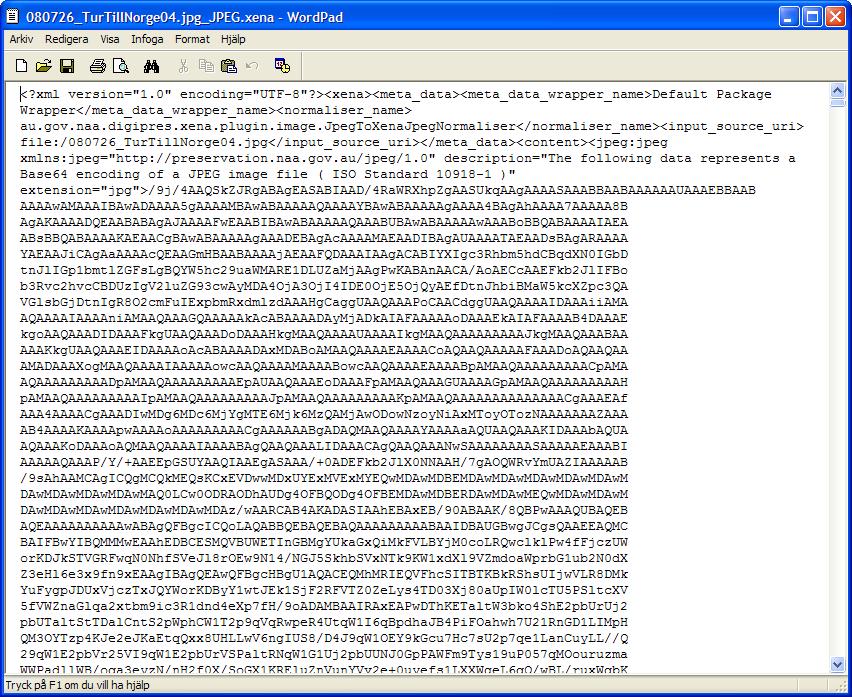Click the vertical scrollbar thumb
852x697 pixels.
click(x=837, y=102)
